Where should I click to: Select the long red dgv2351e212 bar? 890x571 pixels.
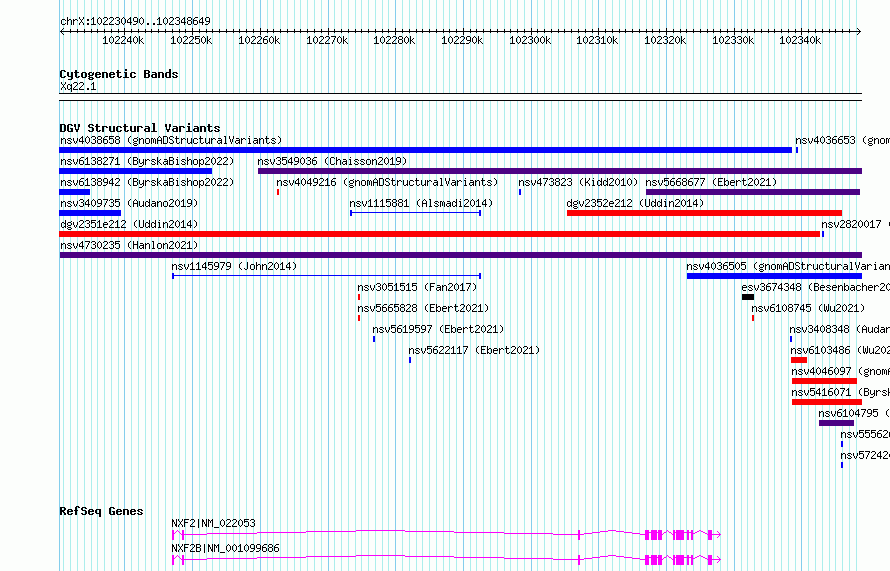point(440,234)
